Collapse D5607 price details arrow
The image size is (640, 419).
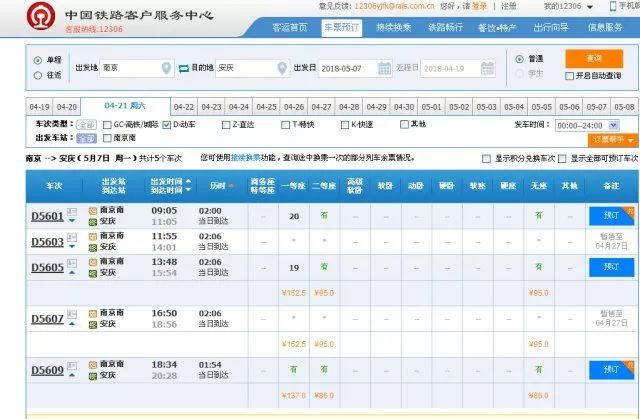tap(72, 324)
